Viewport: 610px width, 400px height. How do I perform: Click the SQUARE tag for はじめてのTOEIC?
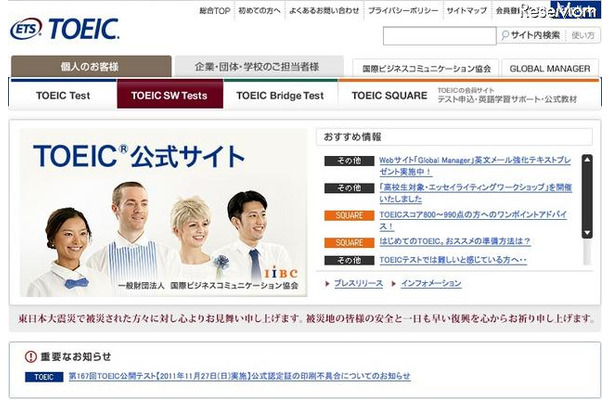pos(349,243)
